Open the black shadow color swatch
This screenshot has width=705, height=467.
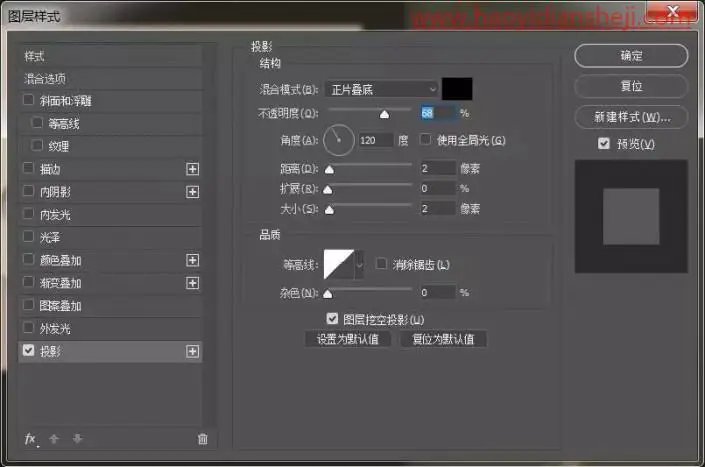pyautogui.click(x=457, y=89)
